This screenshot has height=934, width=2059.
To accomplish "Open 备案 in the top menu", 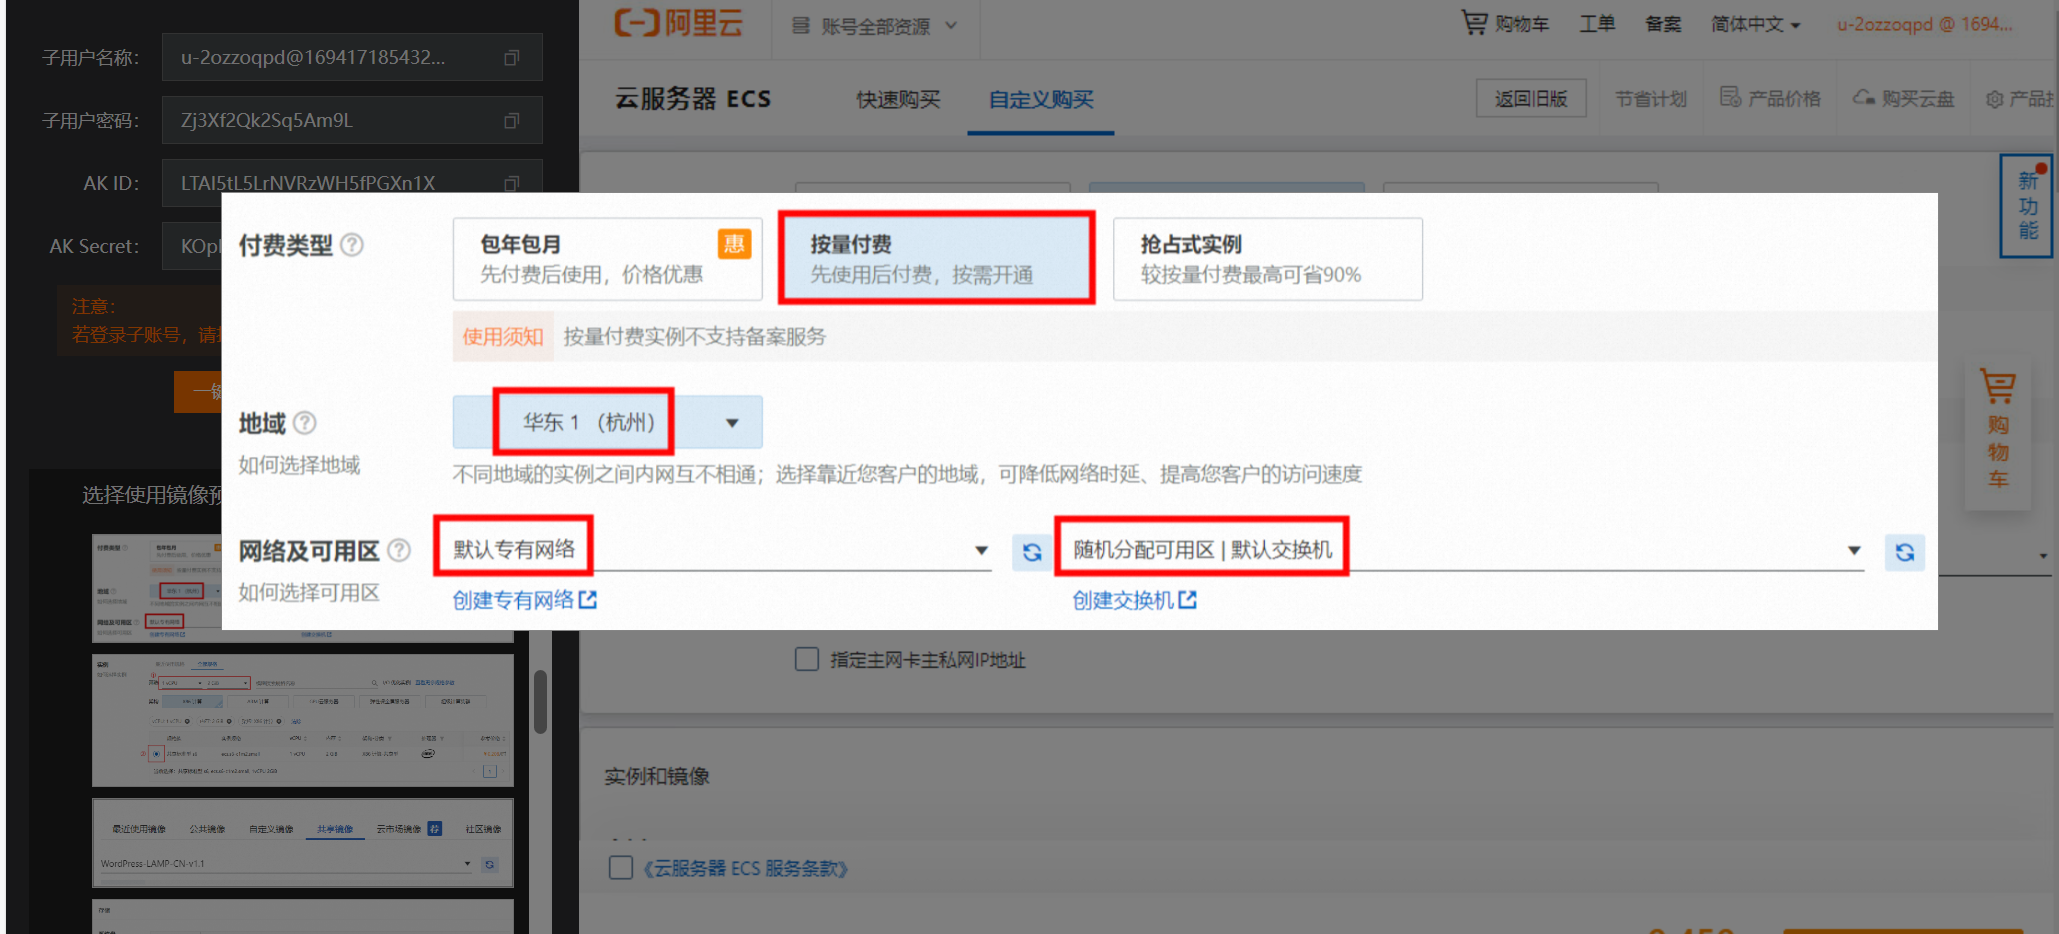I will tap(1663, 23).
